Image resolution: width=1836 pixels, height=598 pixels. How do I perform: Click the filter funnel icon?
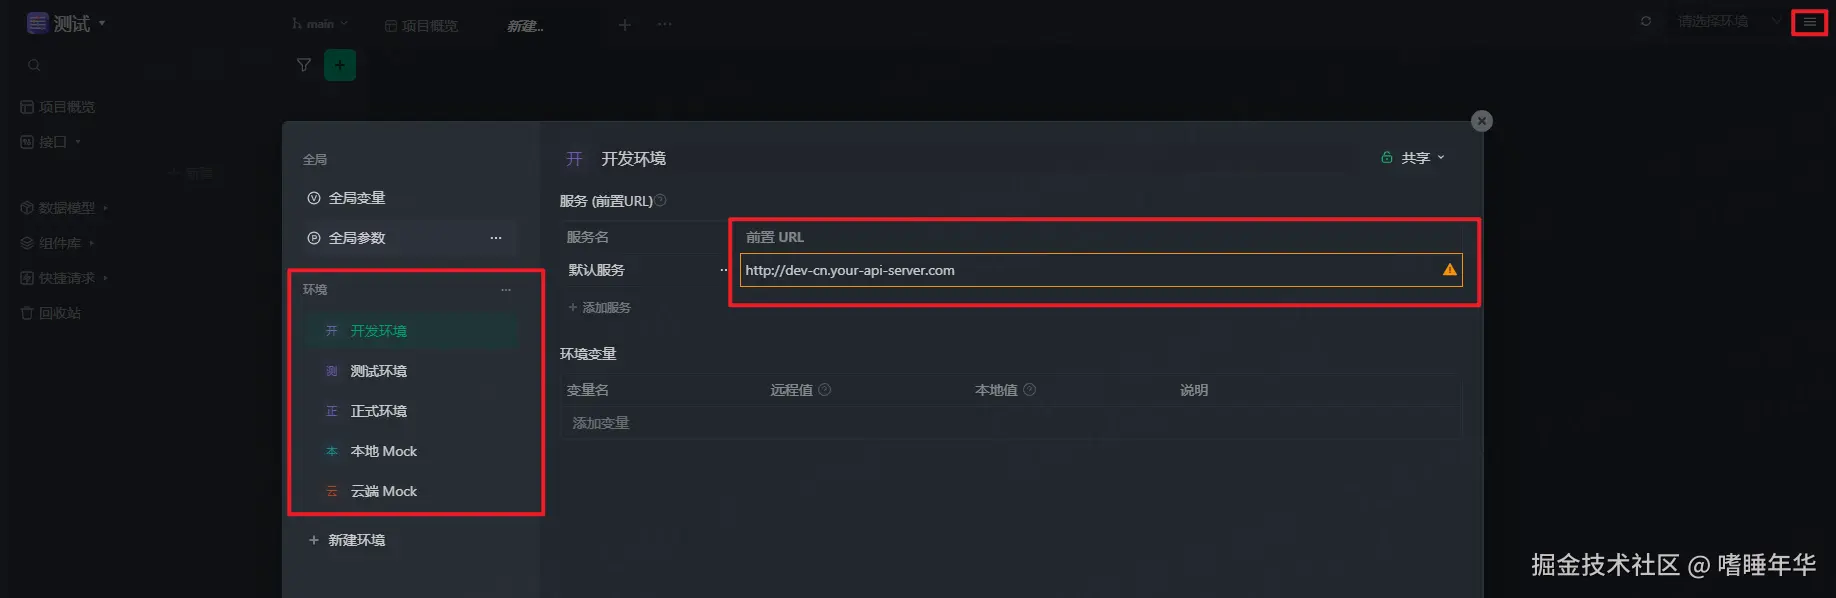(x=304, y=65)
